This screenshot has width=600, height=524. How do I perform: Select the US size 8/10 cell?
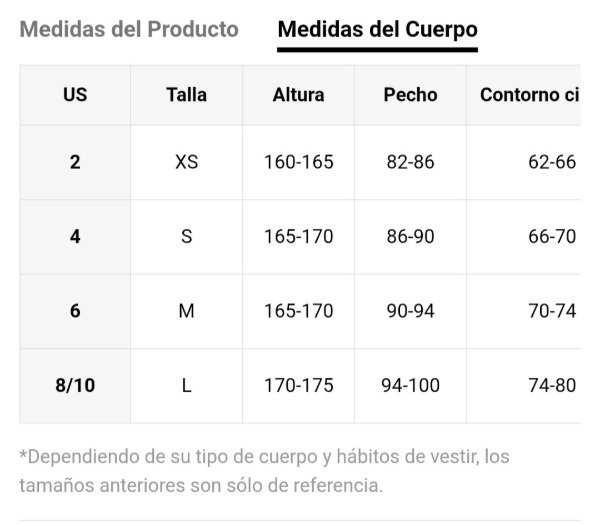(x=75, y=385)
